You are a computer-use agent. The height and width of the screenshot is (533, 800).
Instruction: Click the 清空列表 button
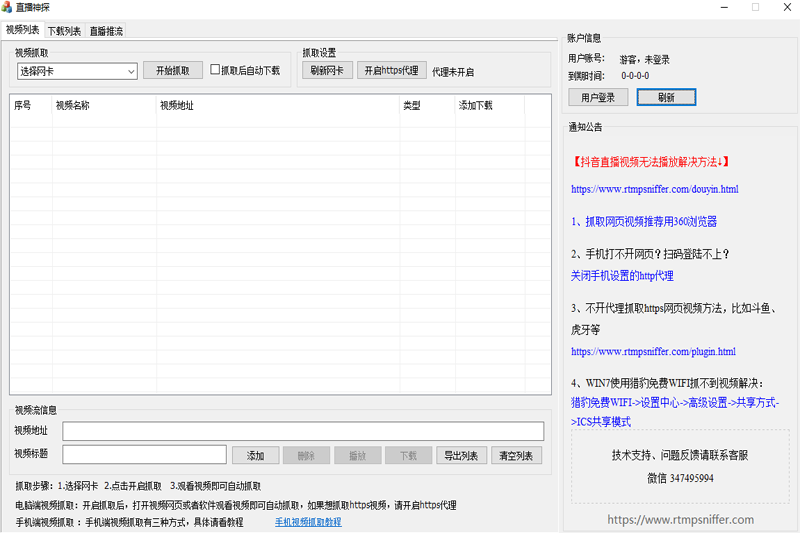tap(516, 455)
